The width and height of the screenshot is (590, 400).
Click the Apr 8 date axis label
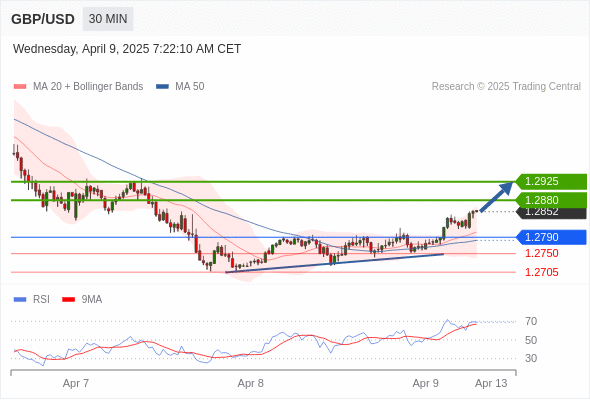(x=251, y=383)
